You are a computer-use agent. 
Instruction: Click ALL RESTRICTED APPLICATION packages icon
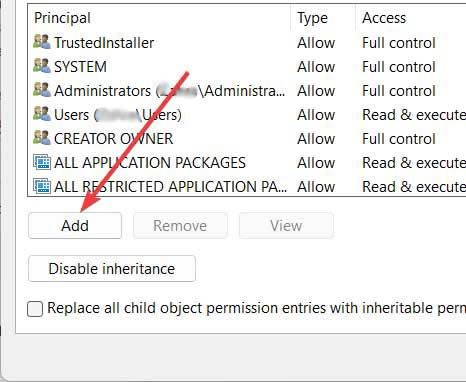click(x=42, y=186)
